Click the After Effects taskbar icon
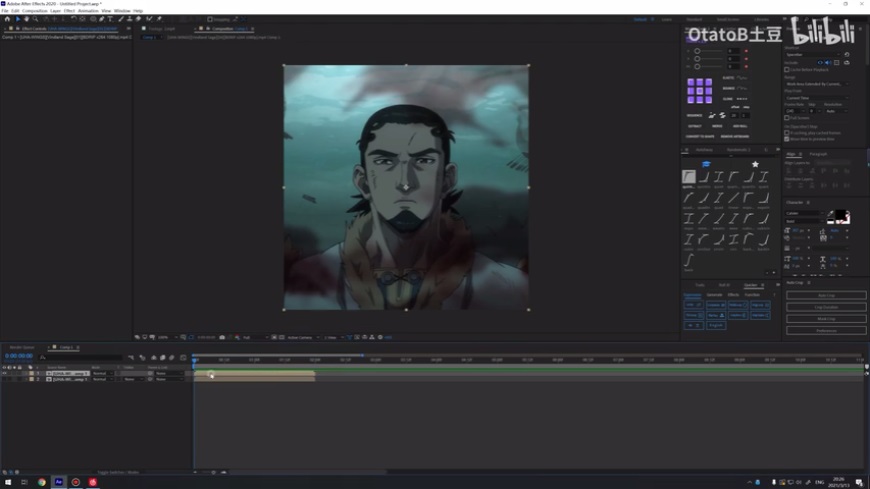 tap(59, 482)
